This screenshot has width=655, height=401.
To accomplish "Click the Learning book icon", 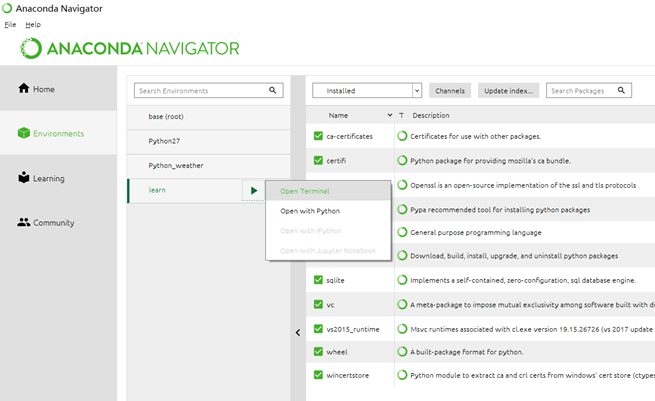I will pos(24,177).
